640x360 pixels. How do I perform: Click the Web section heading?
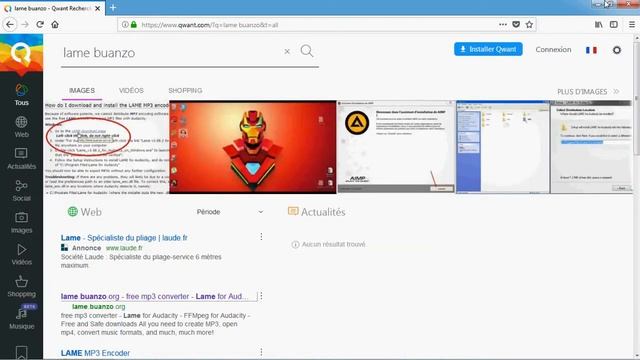point(84,212)
